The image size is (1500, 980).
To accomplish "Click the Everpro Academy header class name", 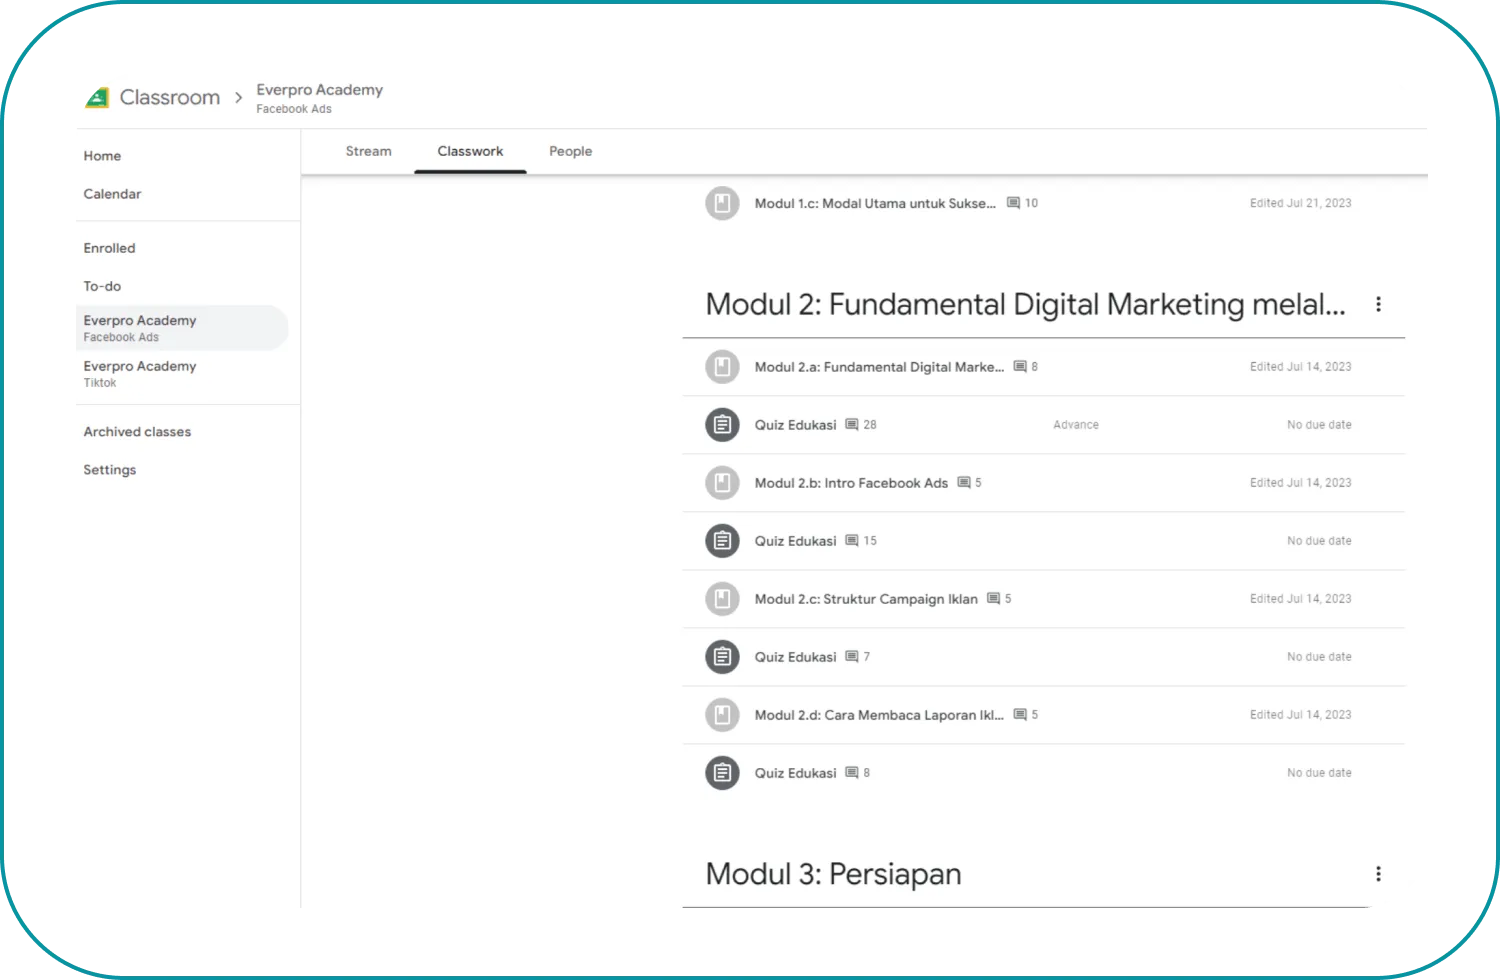I will (320, 90).
